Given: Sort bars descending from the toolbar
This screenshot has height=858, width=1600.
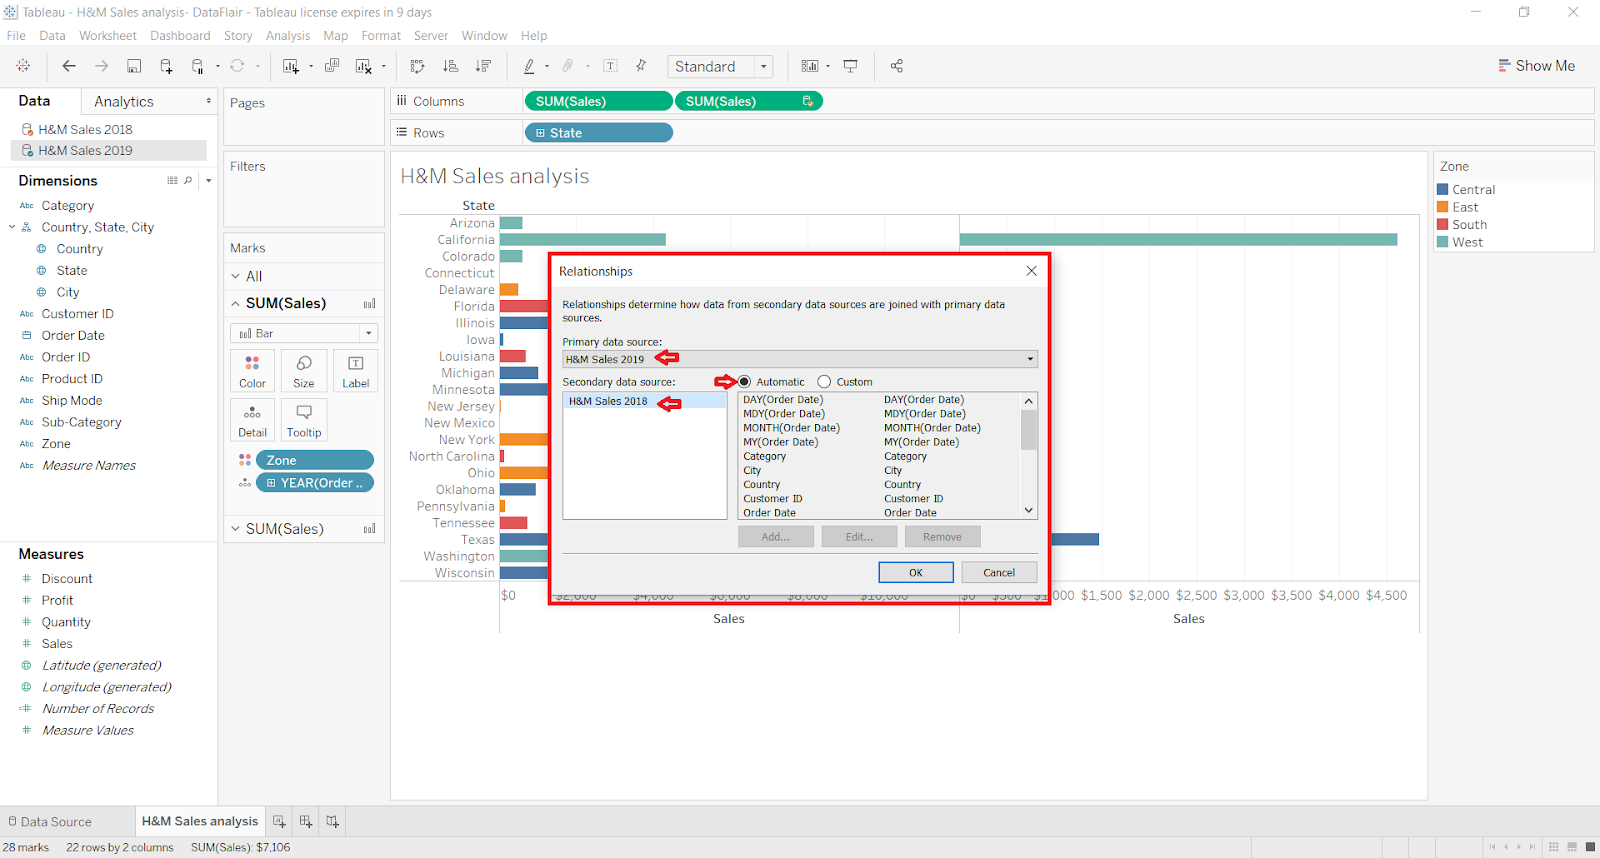Looking at the screenshot, I should tap(484, 66).
